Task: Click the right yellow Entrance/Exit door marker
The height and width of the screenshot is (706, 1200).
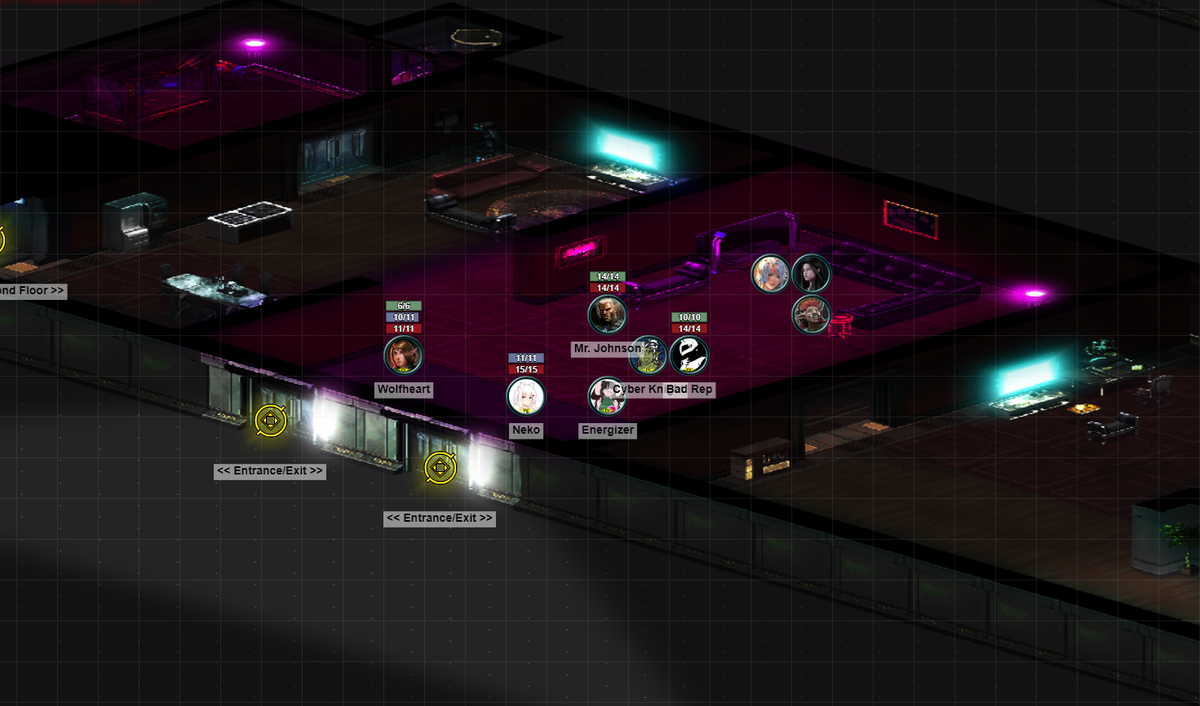Action: [x=439, y=467]
